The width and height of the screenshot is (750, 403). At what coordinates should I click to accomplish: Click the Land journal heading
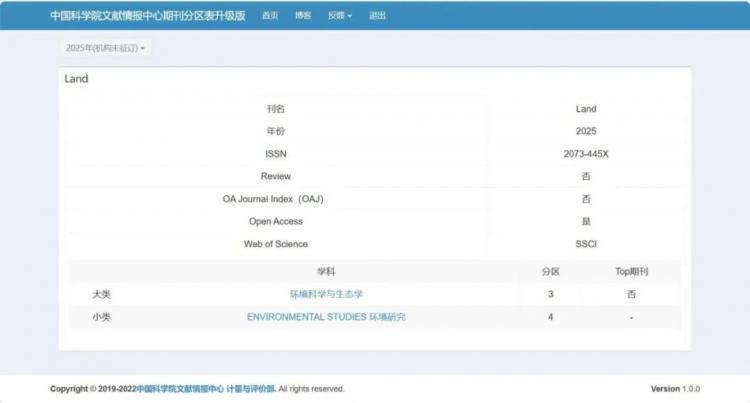77,79
